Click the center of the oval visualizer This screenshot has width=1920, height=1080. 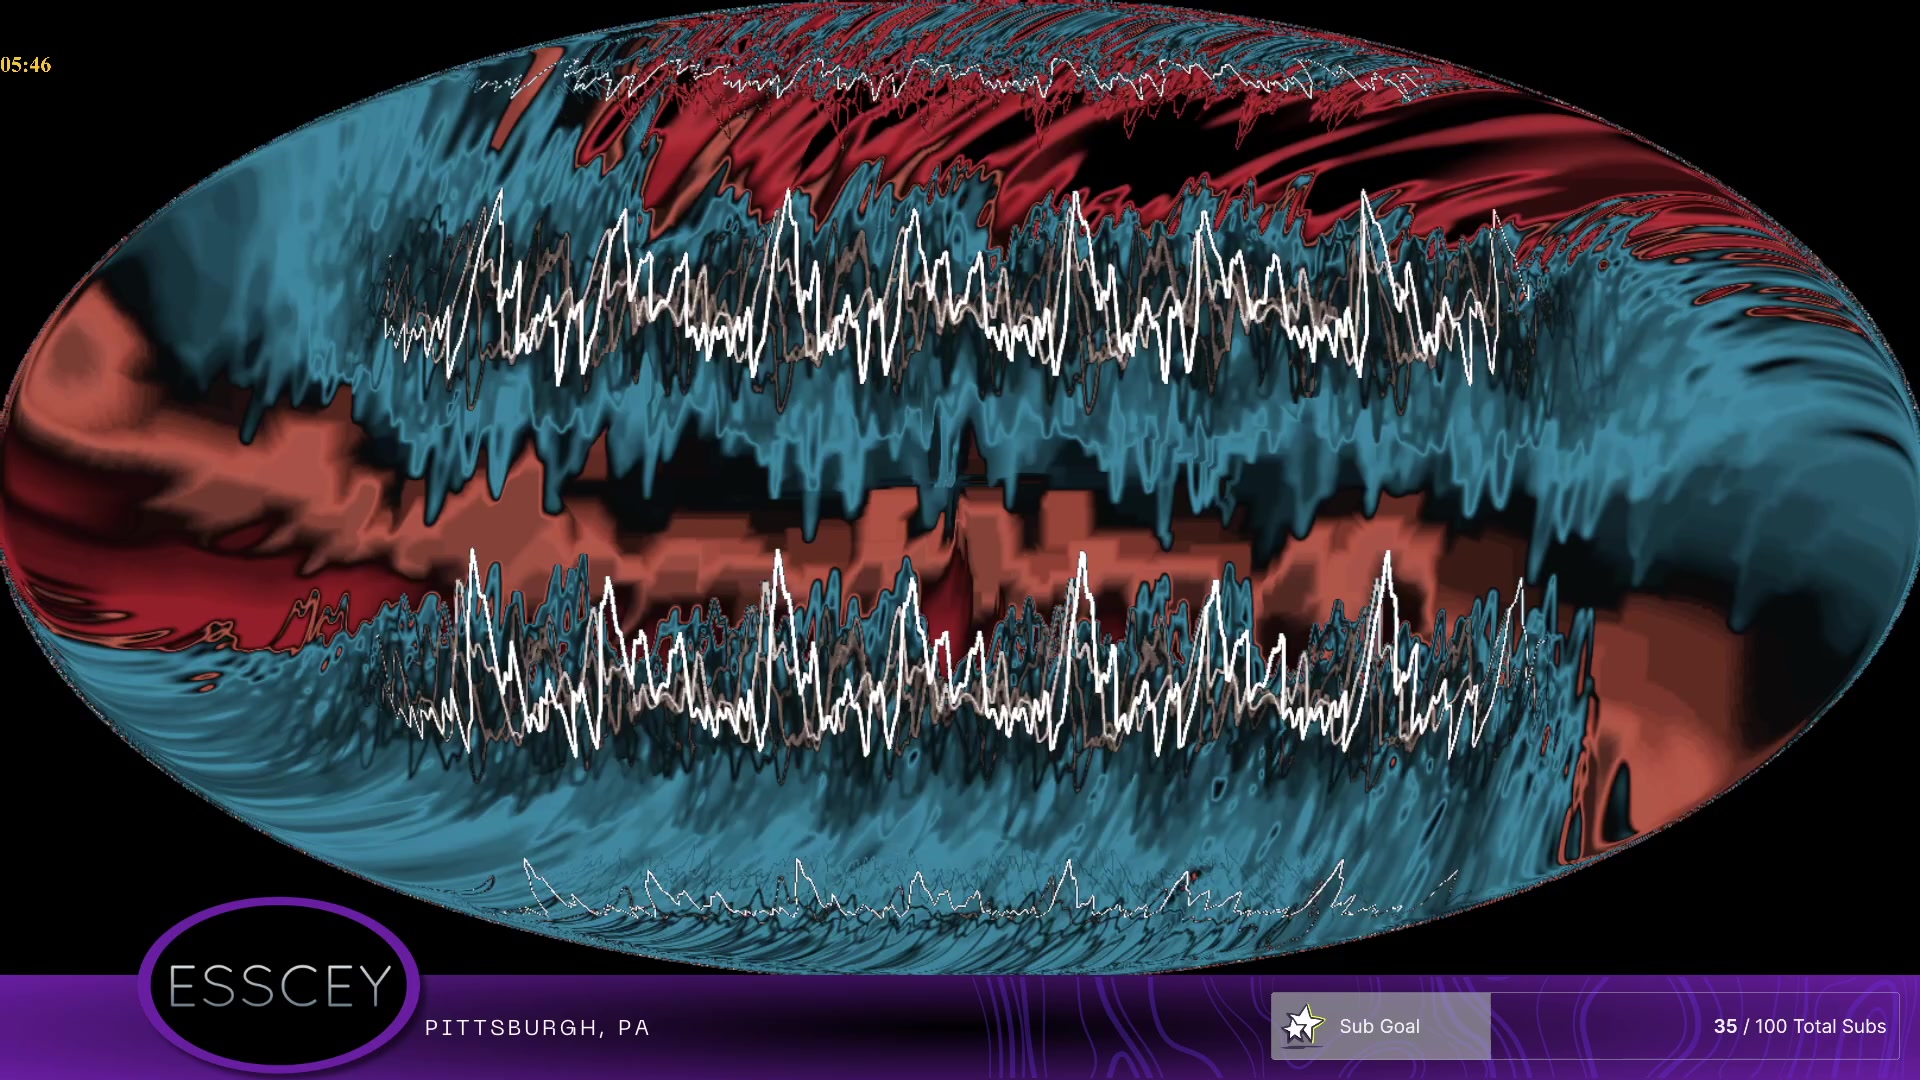(960, 486)
